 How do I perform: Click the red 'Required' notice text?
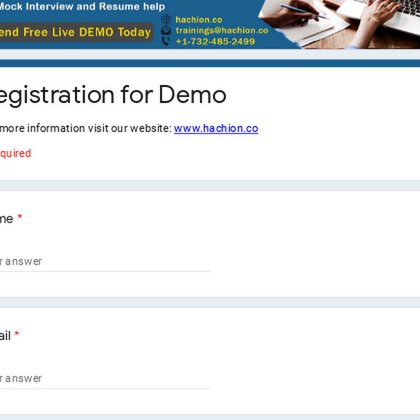(15, 153)
